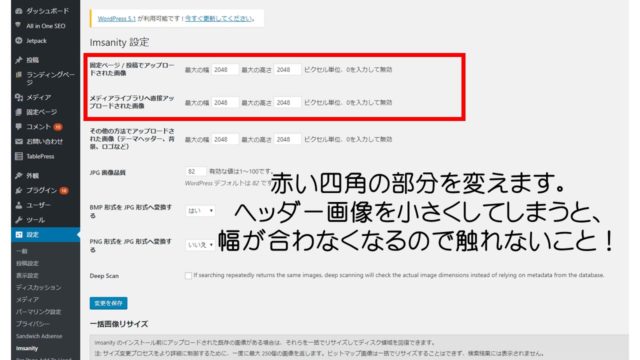Open the パーマリンク設定 submenu item
The image size is (640, 360).
coord(38,312)
